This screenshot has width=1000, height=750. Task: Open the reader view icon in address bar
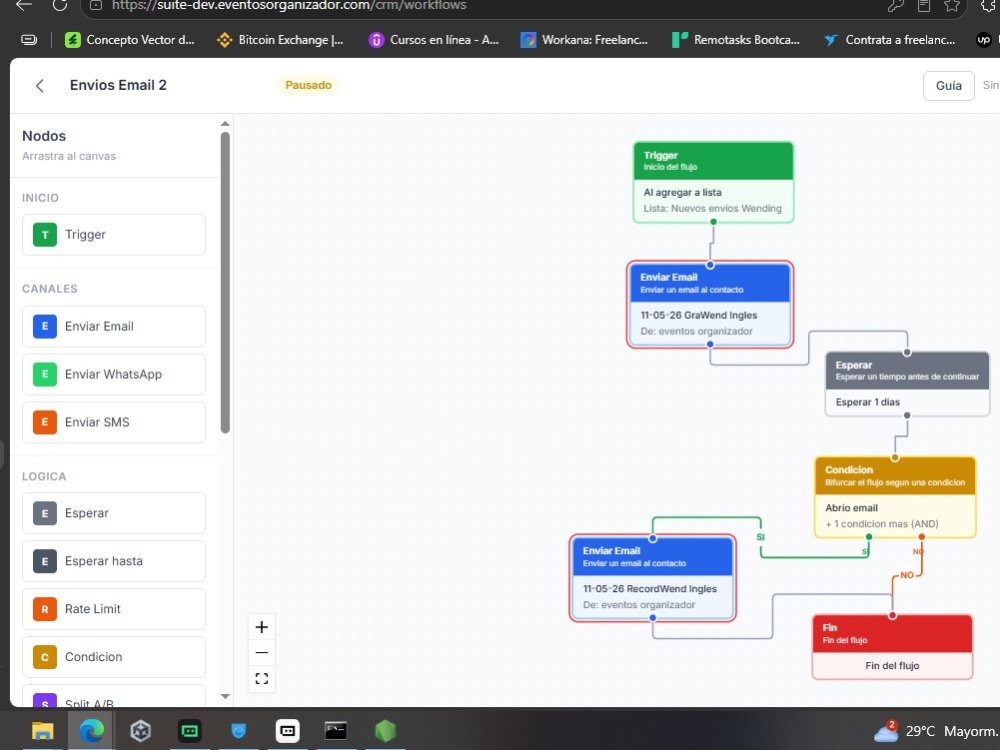[923, 6]
